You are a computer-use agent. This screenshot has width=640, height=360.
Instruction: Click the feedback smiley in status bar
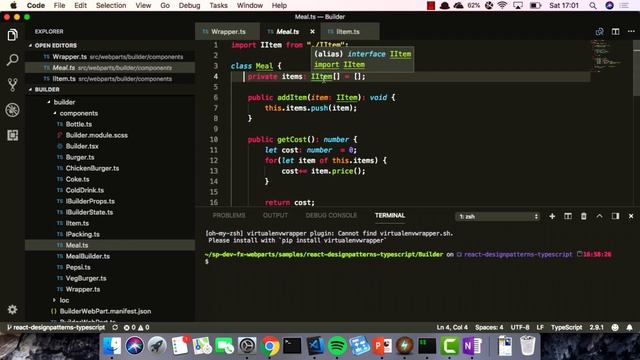[615, 327]
